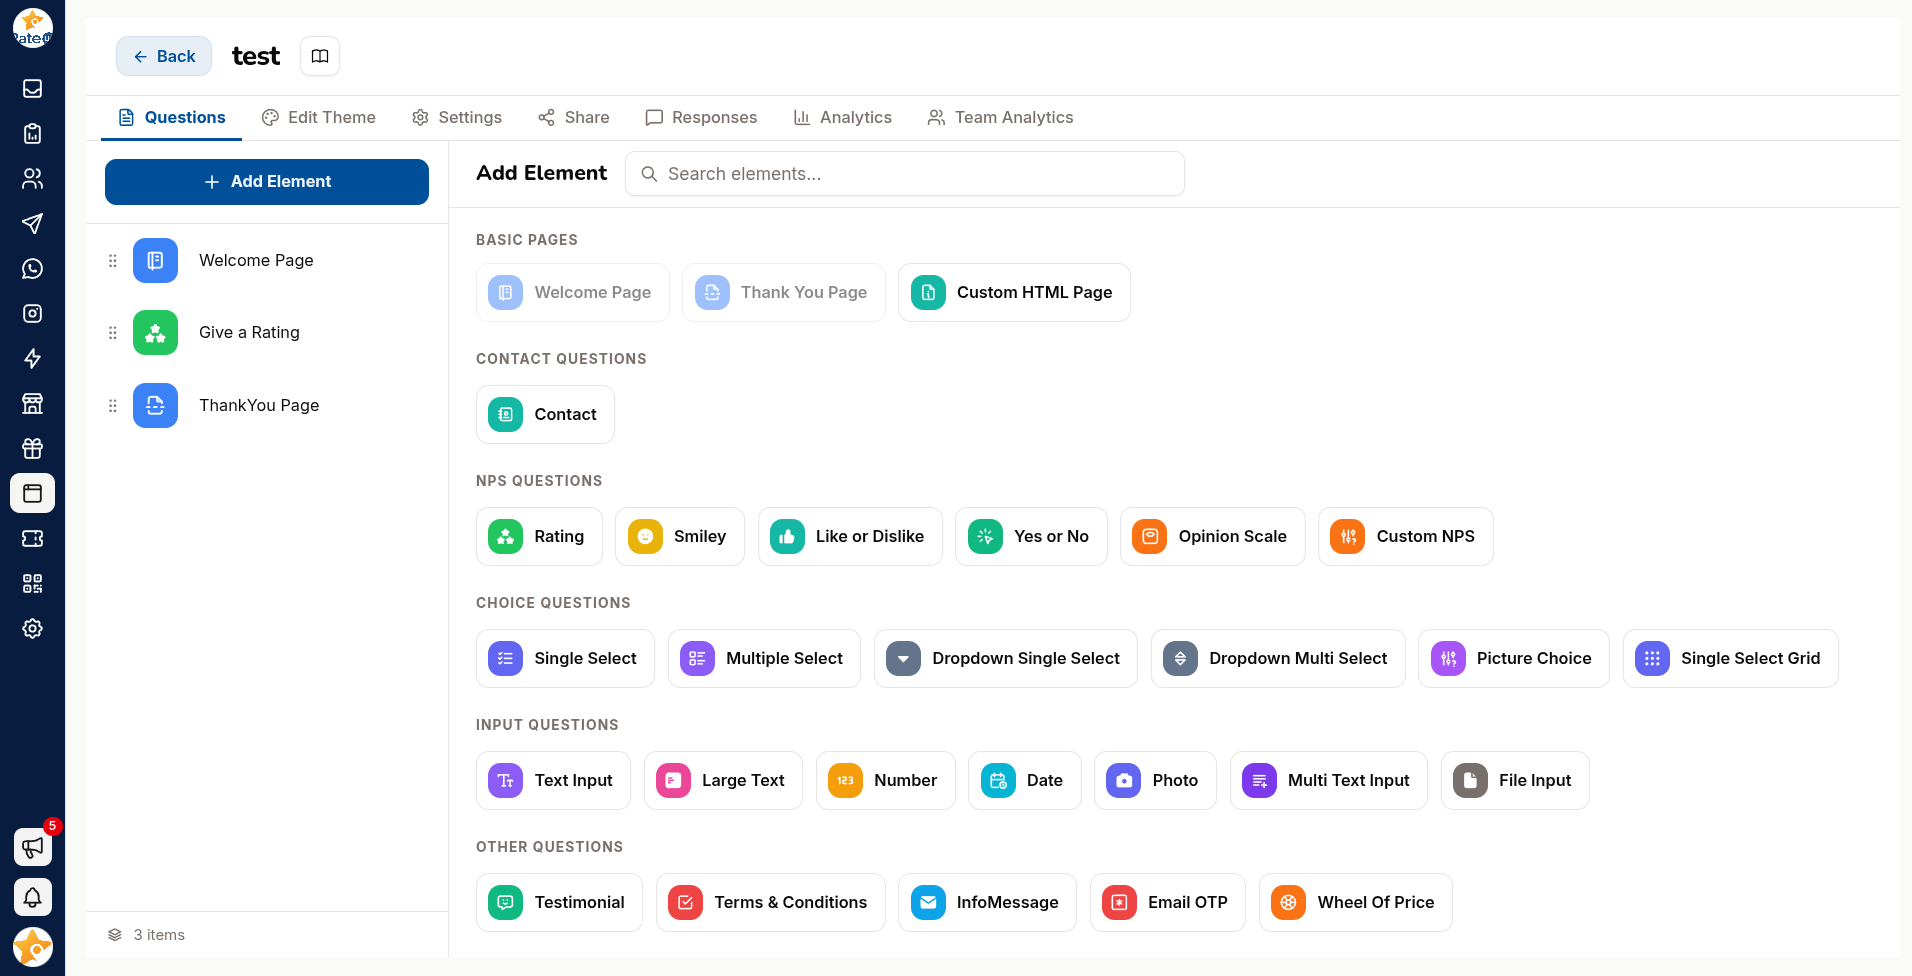Click the blue Welcome Page list icon
Viewport: 1912px width, 976px height.
155,261
